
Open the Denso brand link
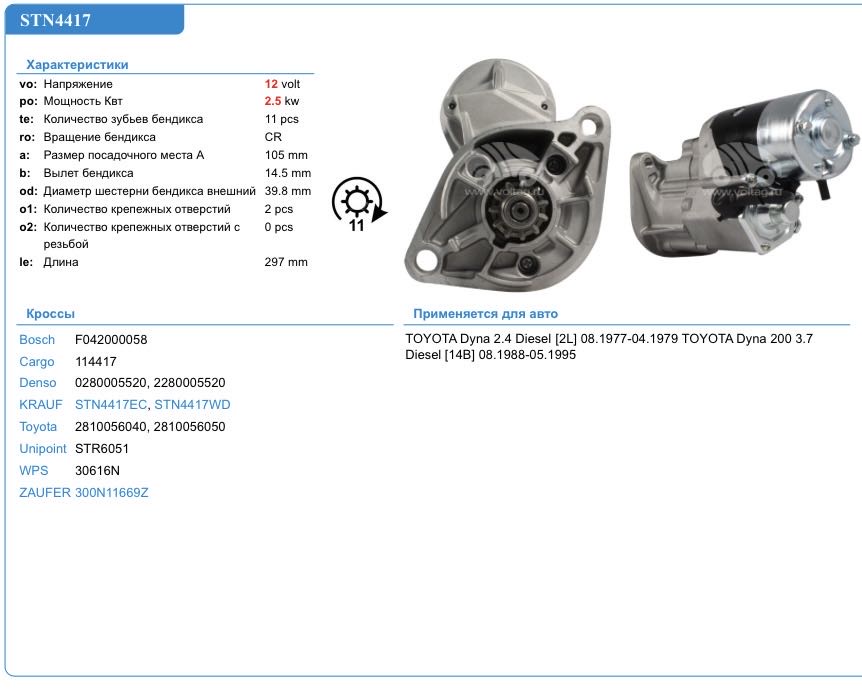point(37,383)
